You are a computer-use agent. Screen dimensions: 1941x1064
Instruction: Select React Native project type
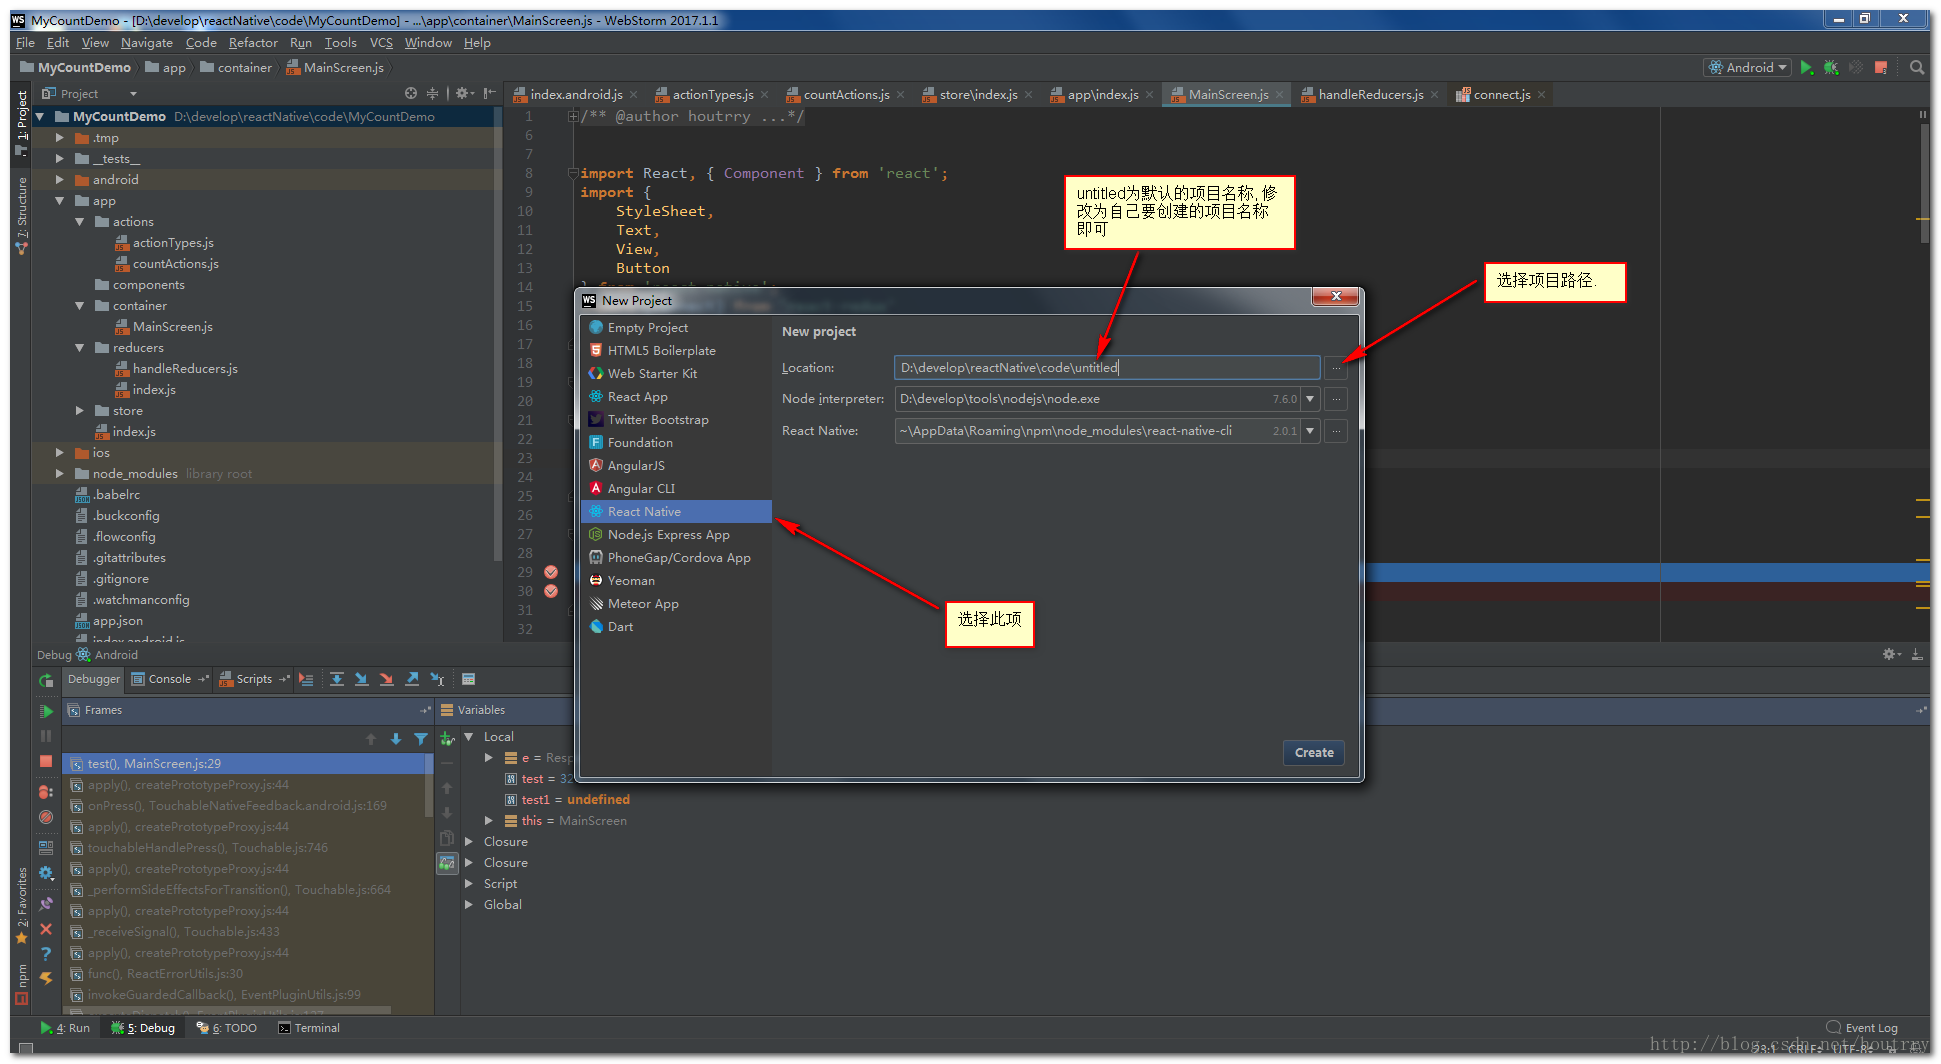[676, 512]
